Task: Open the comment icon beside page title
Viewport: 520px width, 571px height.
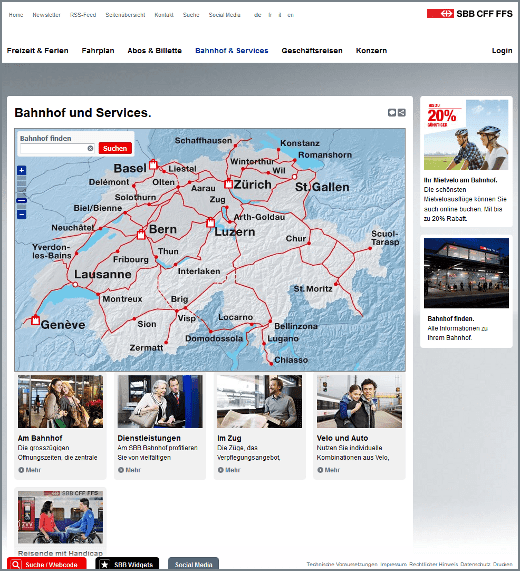Action: [x=392, y=113]
